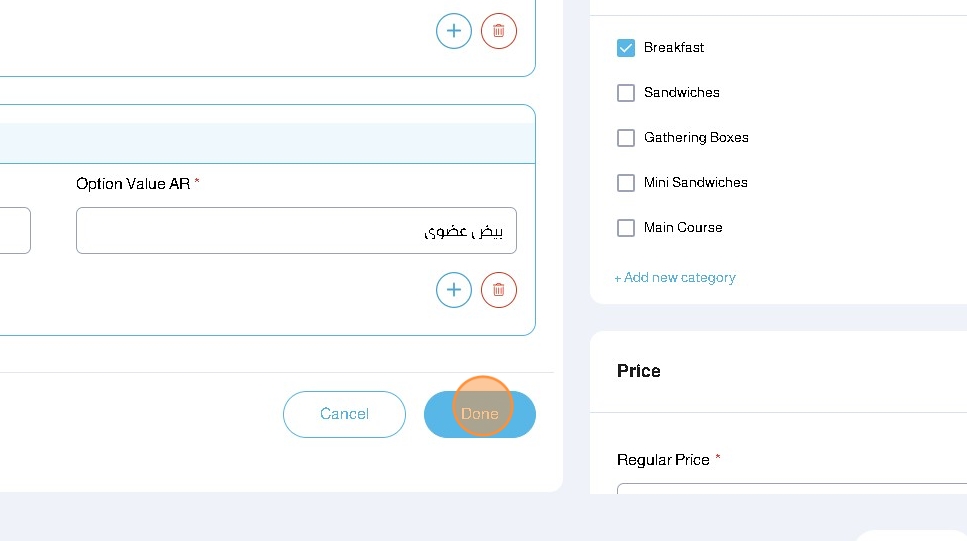967x541 pixels.
Task: Select the Main Course checkbox
Action: coord(626,228)
